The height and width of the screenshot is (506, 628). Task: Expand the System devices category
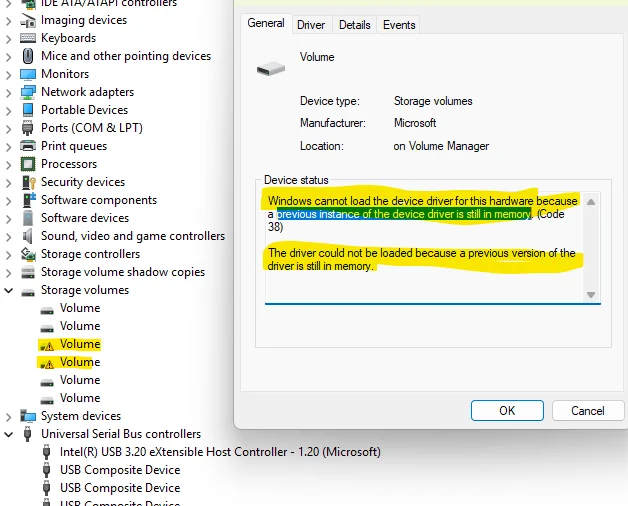click(x=8, y=417)
